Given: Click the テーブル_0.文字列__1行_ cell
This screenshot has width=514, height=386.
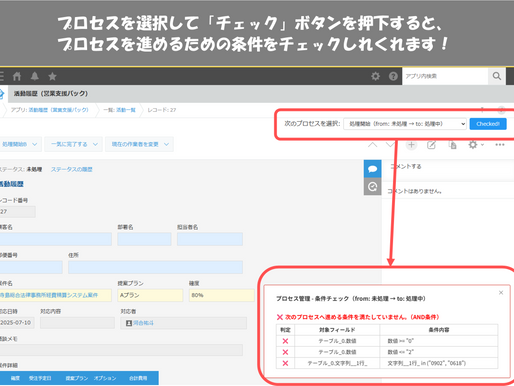Looking at the screenshot, I should coord(337,363).
